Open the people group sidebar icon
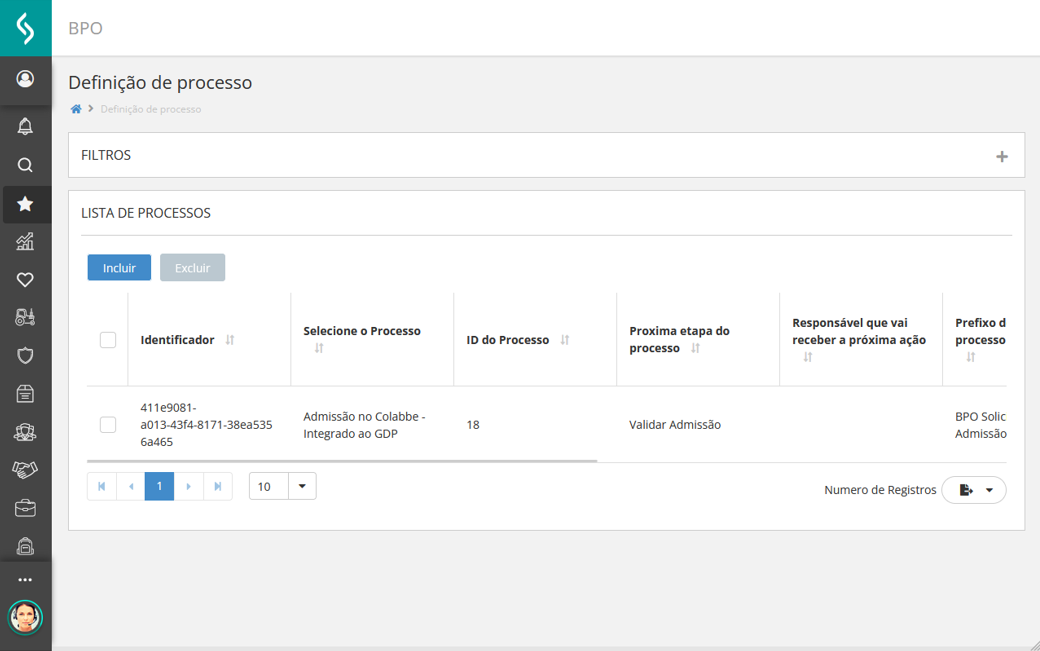 25,432
